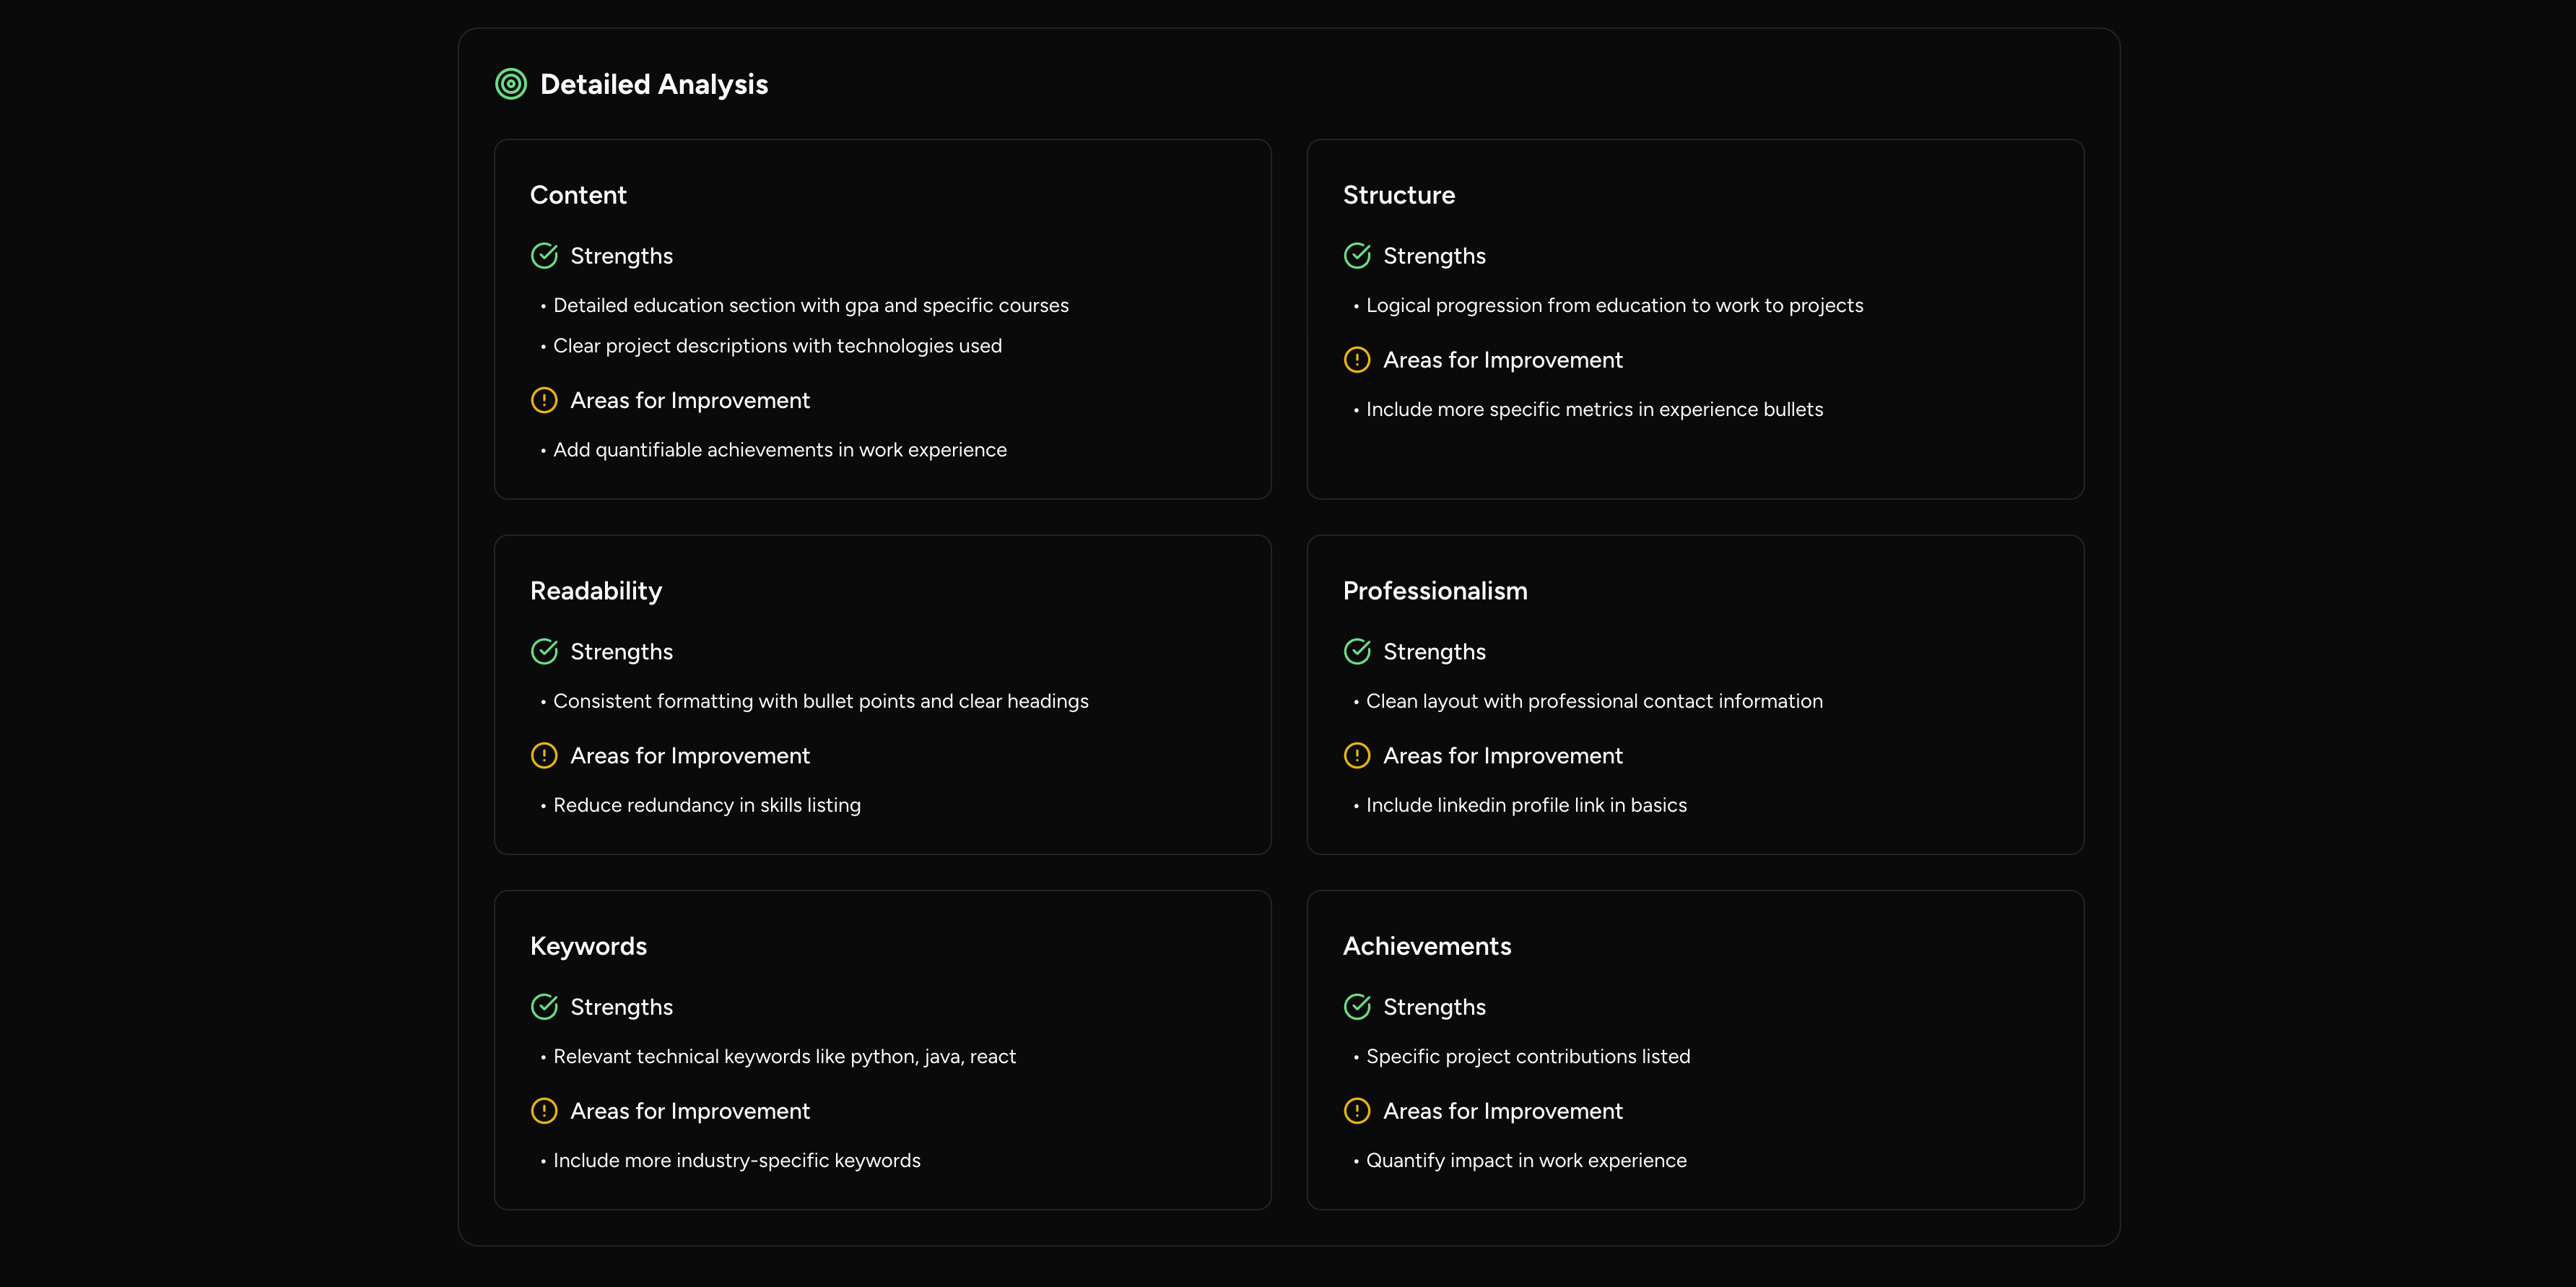
Task: Click the warning icon in Readability's Areas for Improvement
Action: click(544, 756)
